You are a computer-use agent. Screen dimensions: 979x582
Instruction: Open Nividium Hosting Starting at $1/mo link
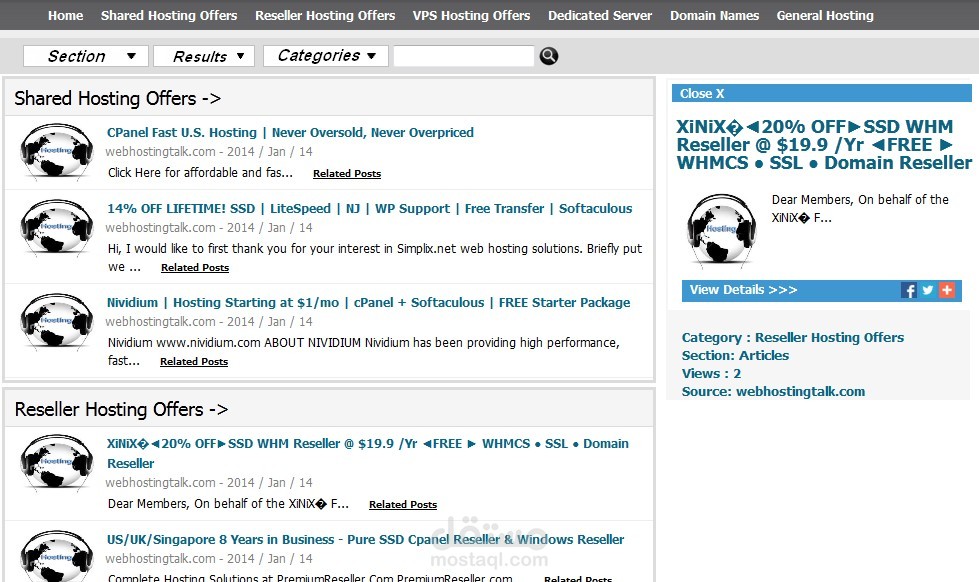click(368, 303)
